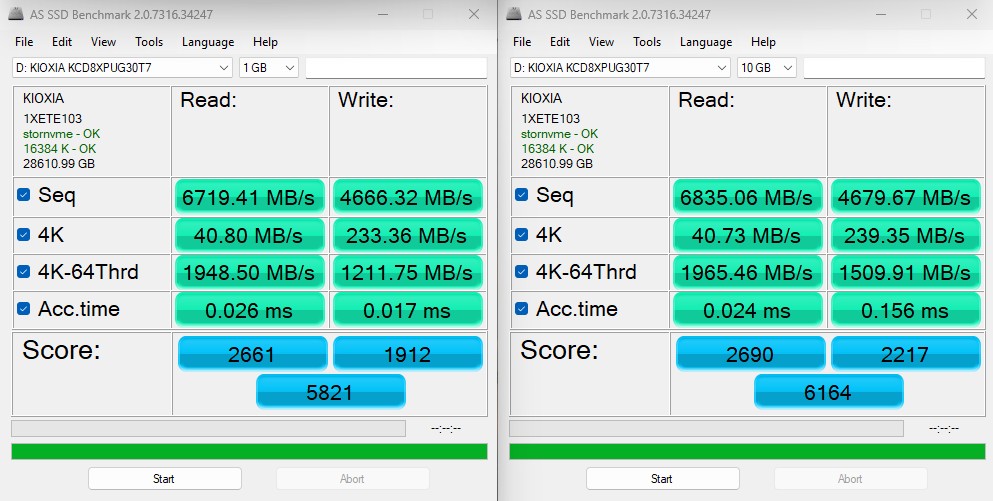Open the Tools menu in the 10 GB window
The image size is (993, 501).
click(x=647, y=42)
